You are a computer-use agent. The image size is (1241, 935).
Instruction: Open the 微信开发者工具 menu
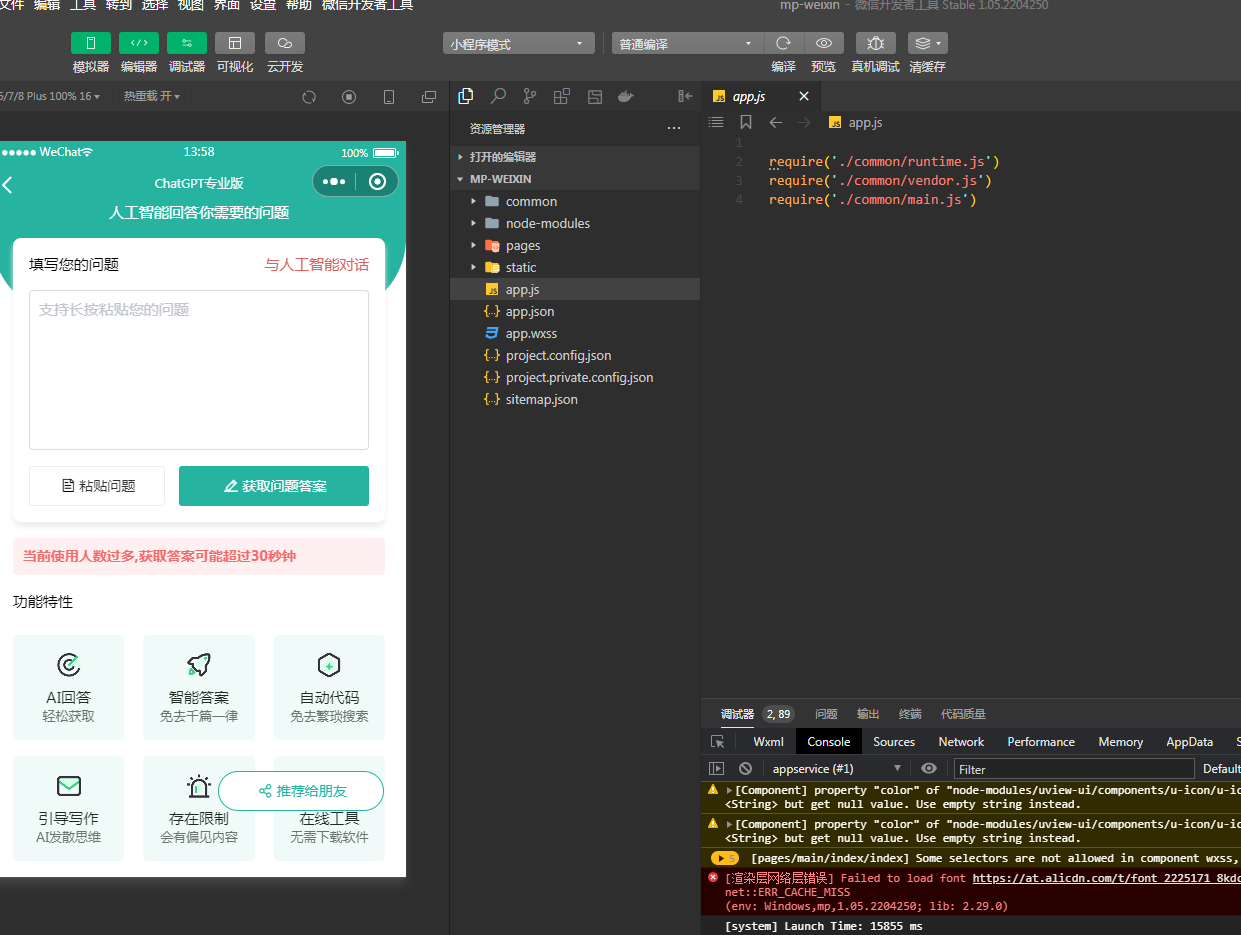pyautogui.click(x=367, y=5)
